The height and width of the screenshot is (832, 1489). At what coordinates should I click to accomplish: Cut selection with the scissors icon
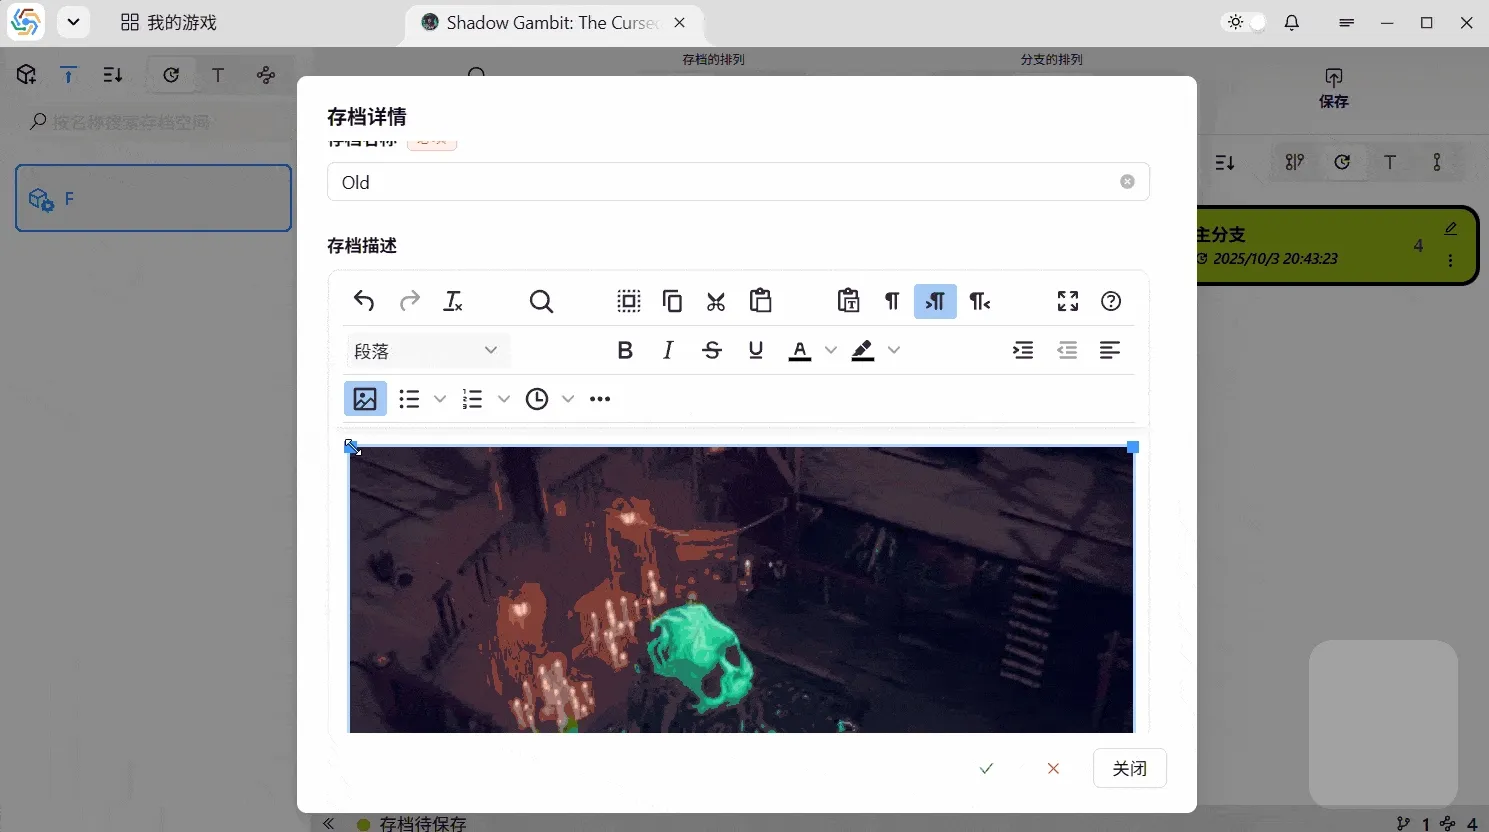coord(716,301)
